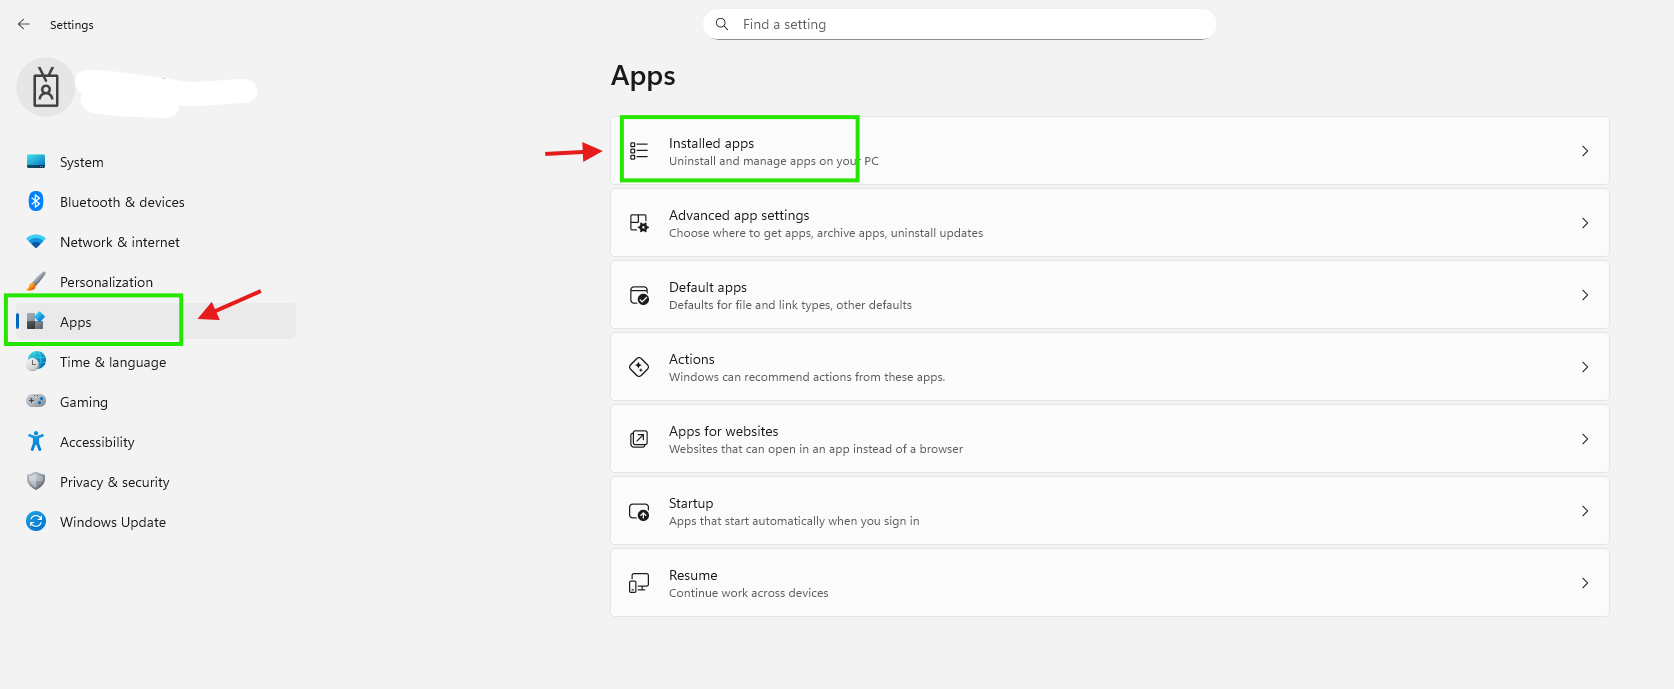This screenshot has height=689, width=1674.
Task: Click the Windows Update sync icon
Action: tap(36, 521)
